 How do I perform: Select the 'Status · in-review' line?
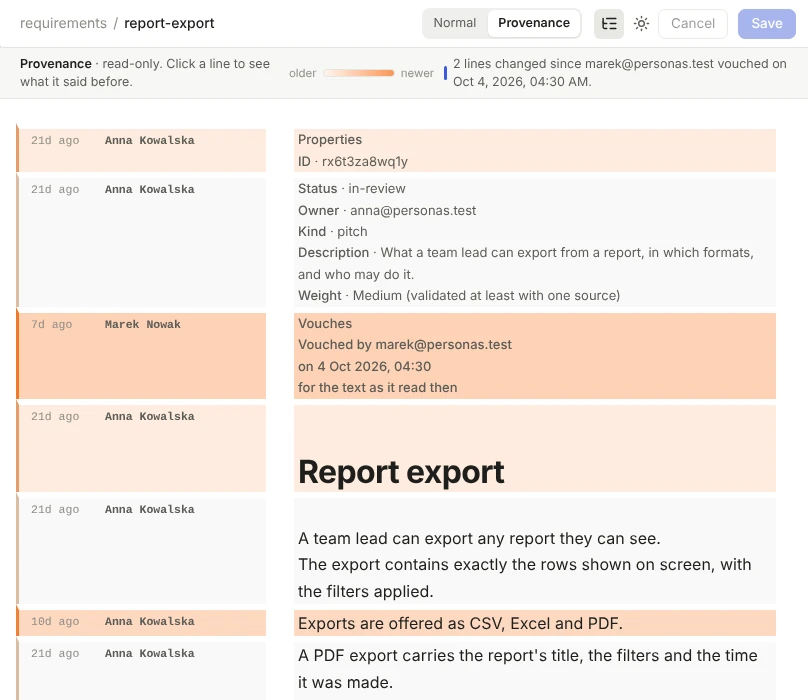[x=534, y=189]
